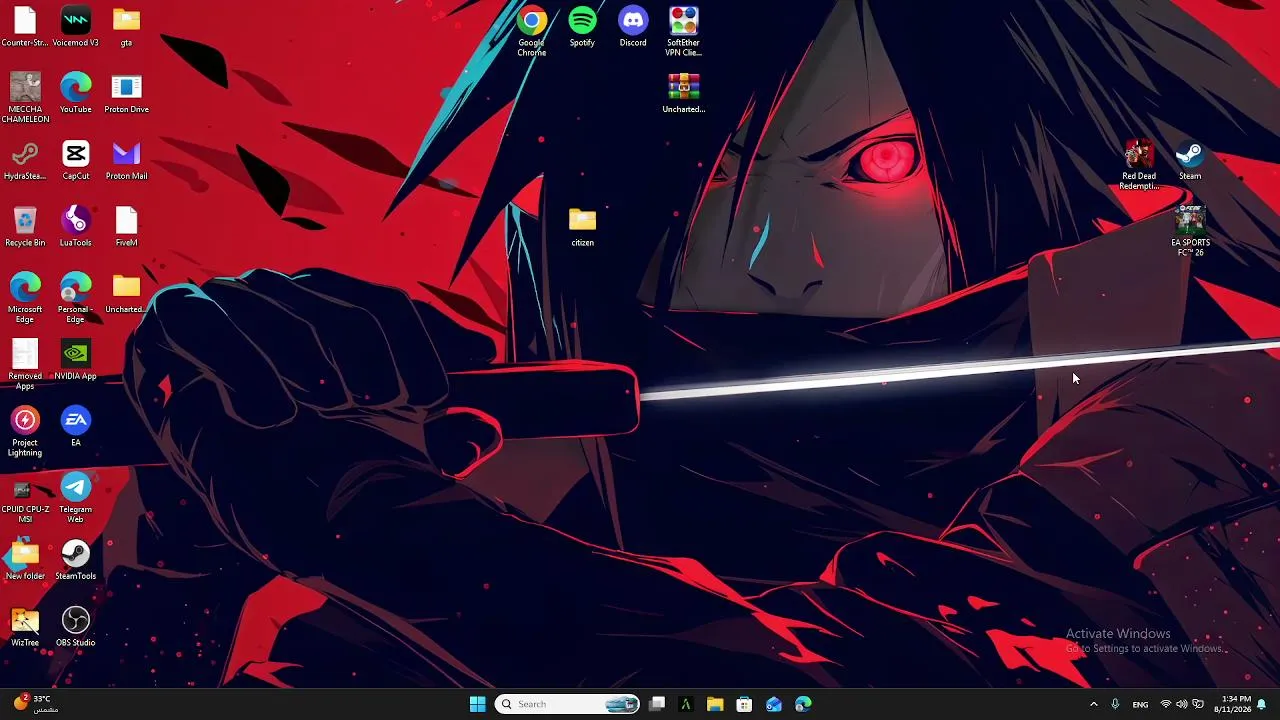Image resolution: width=1280 pixels, height=720 pixels.
Task: Select the gta folder icon
Action: tap(126, 27)
